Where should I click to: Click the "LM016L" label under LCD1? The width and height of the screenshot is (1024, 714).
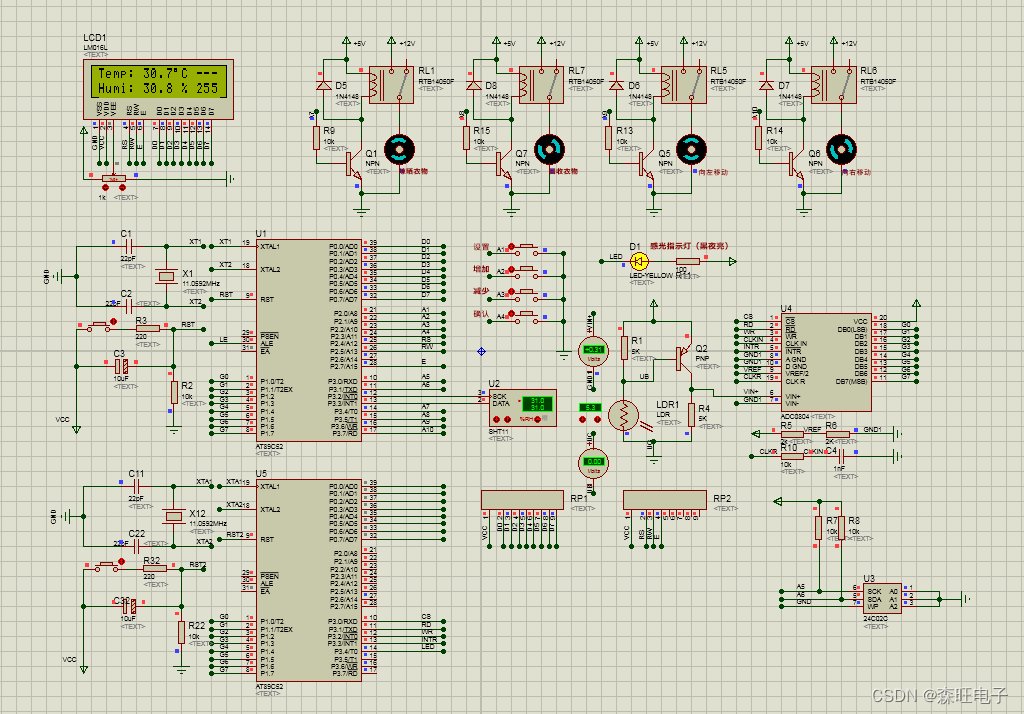pos(95,48)
